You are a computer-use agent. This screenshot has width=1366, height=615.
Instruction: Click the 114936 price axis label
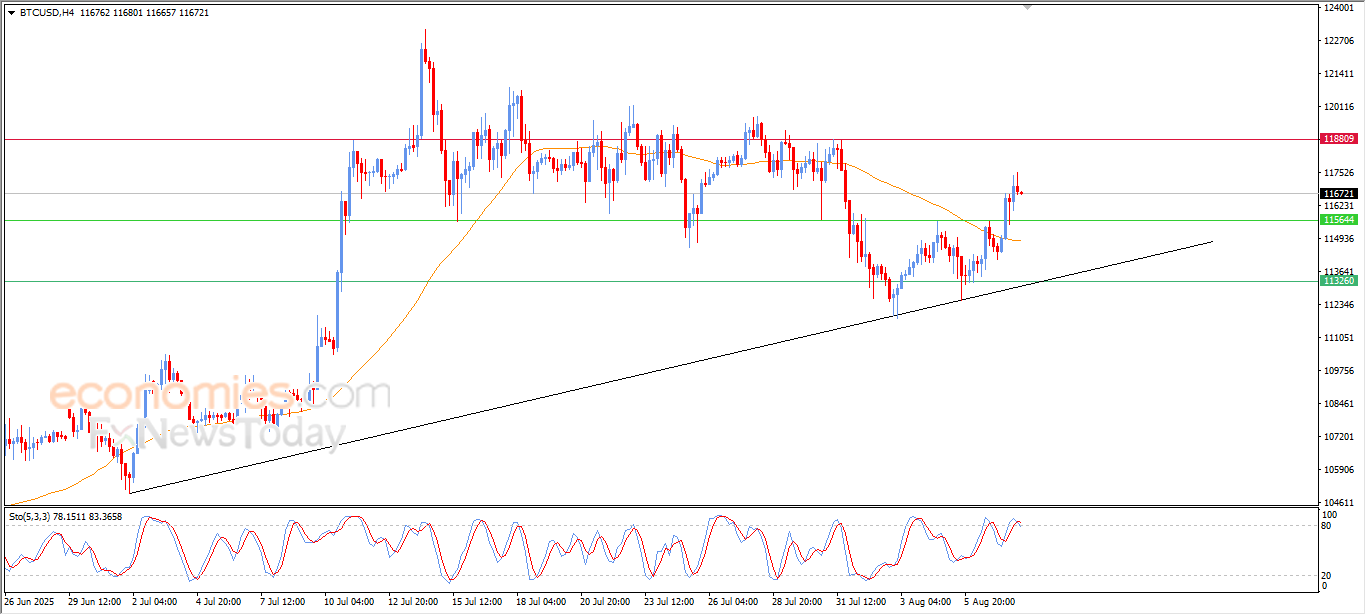pyautogui.click(x=1339, y=238)
